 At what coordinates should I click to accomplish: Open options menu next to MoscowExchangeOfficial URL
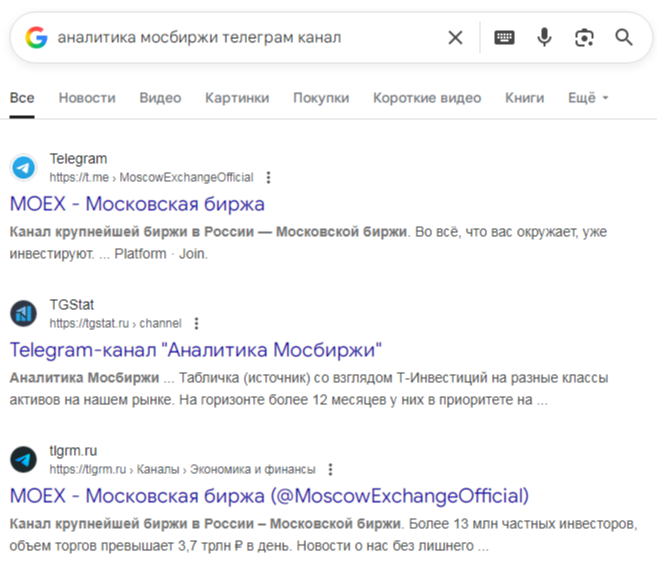(x=269, y=178)
